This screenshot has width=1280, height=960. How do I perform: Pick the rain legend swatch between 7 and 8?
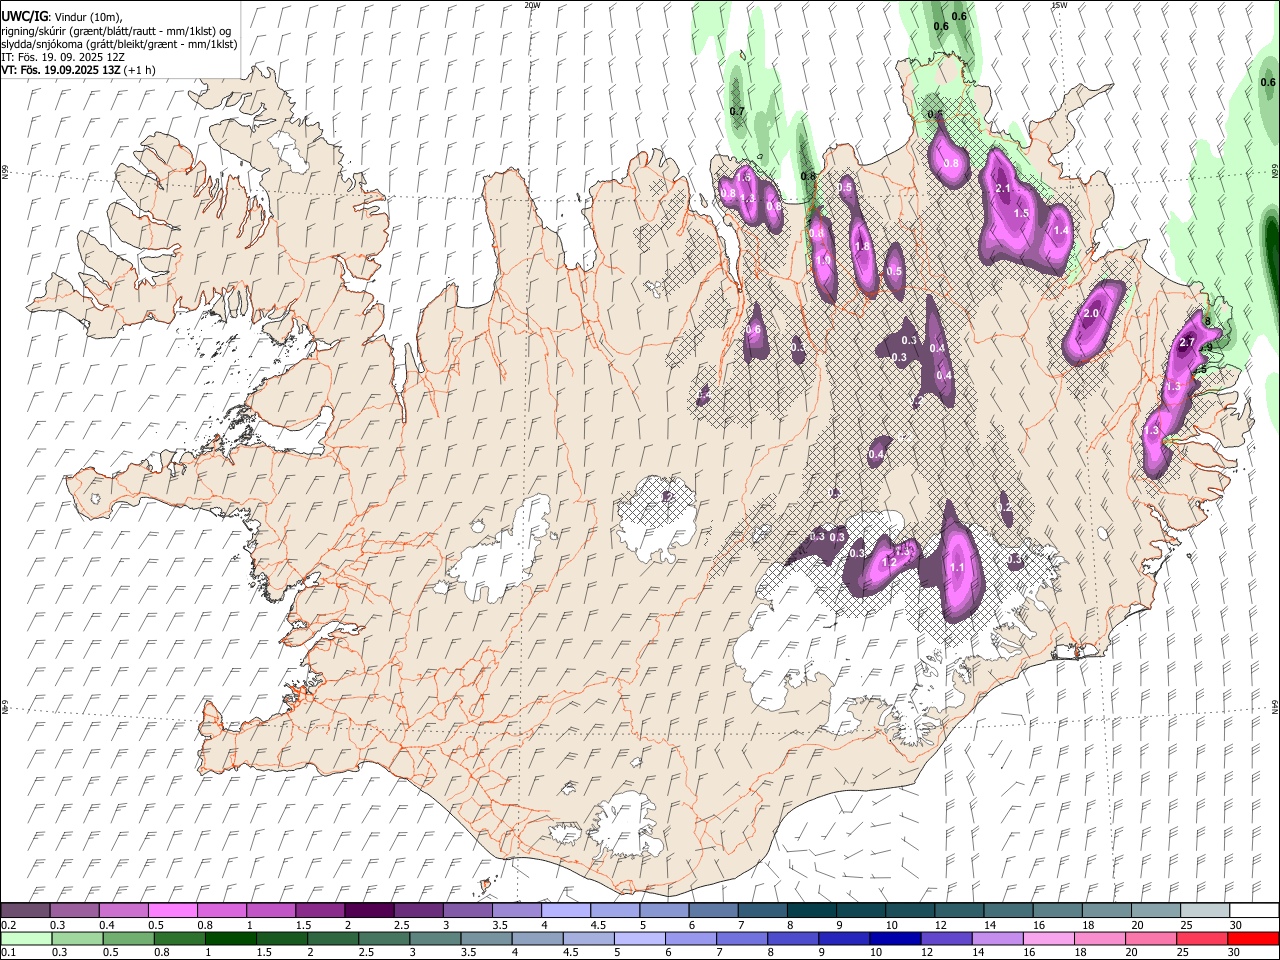742,938
